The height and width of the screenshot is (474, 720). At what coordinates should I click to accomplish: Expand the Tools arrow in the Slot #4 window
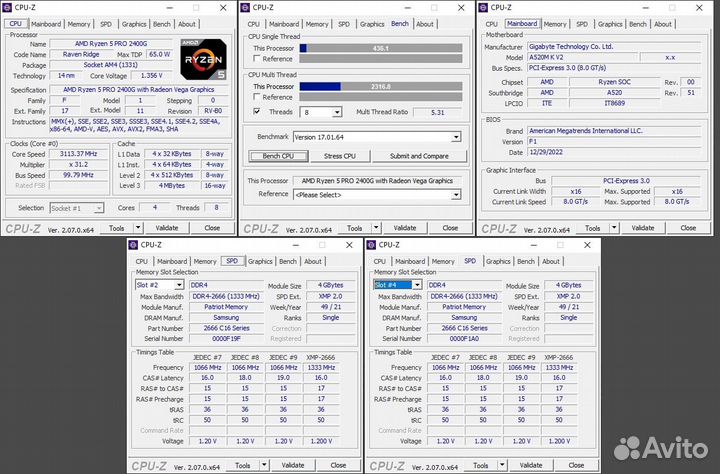(x=502, y=465)
